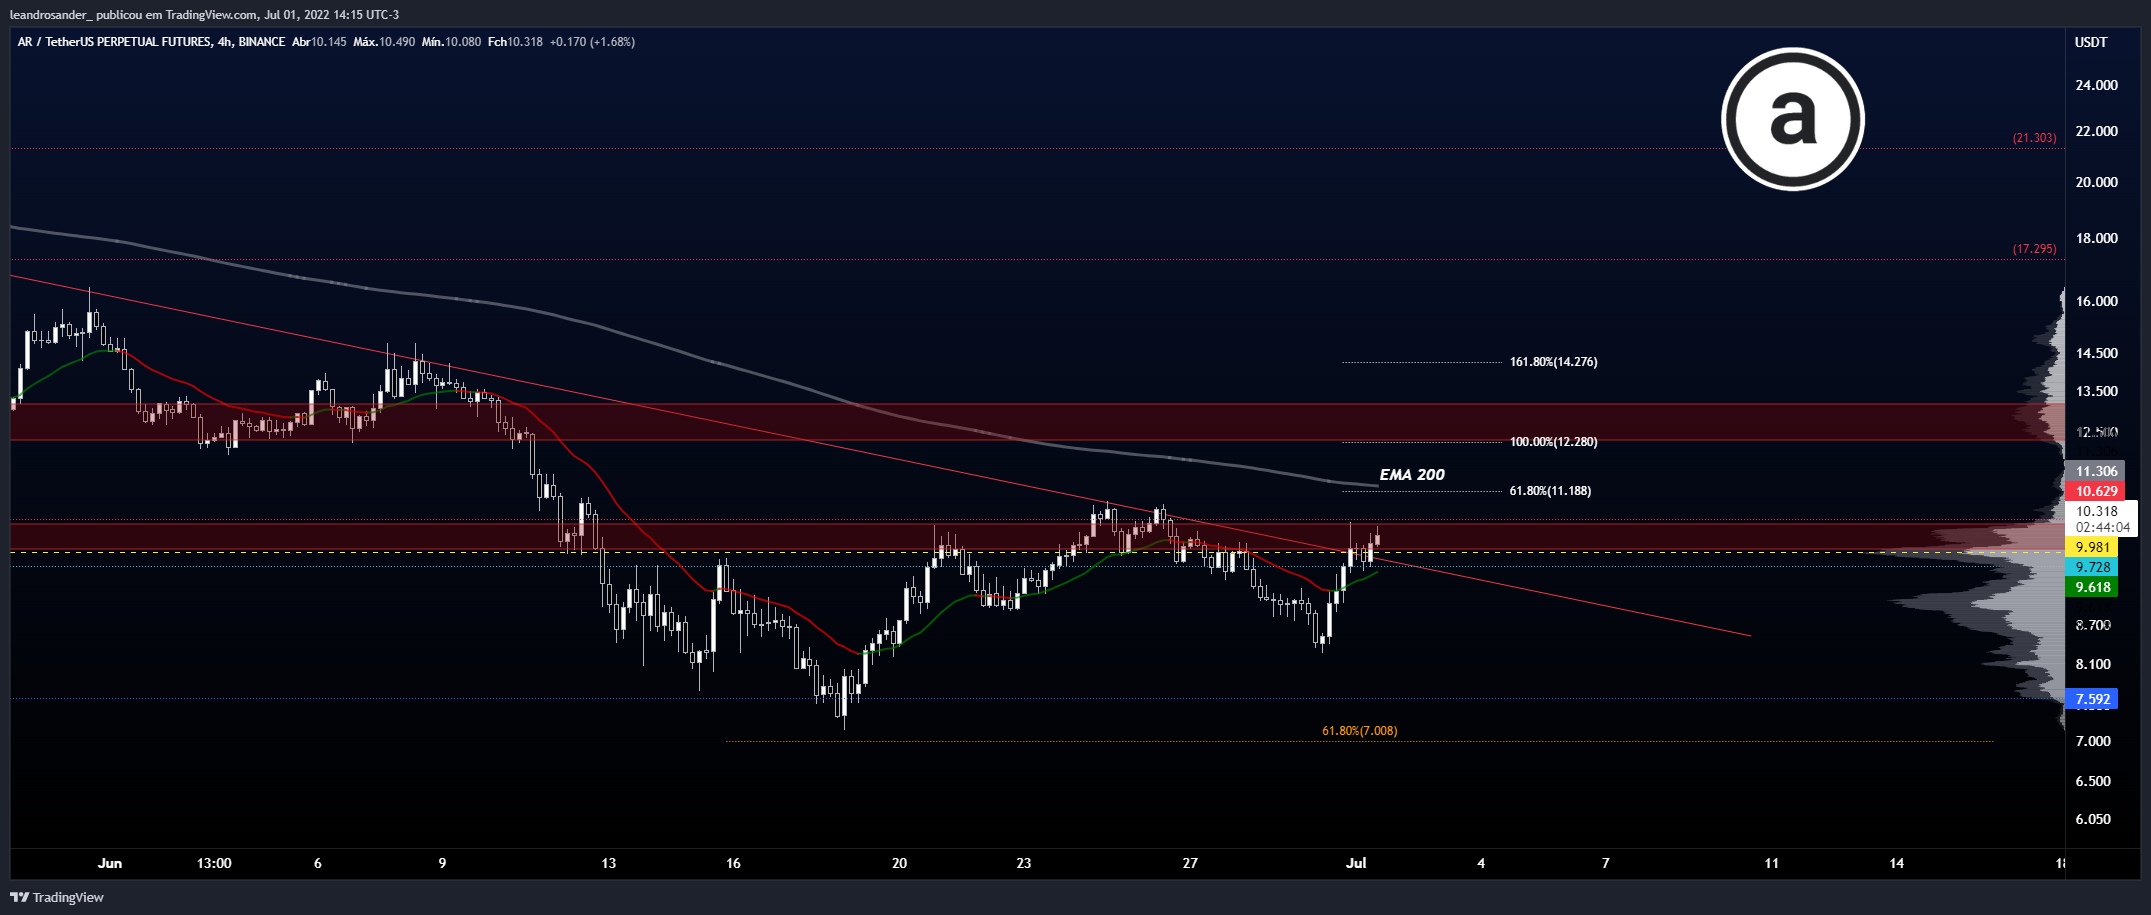Screen dimensions: 2151x915
Task: Click the TradingView logo in the footer
Action: tap(57, 897)
